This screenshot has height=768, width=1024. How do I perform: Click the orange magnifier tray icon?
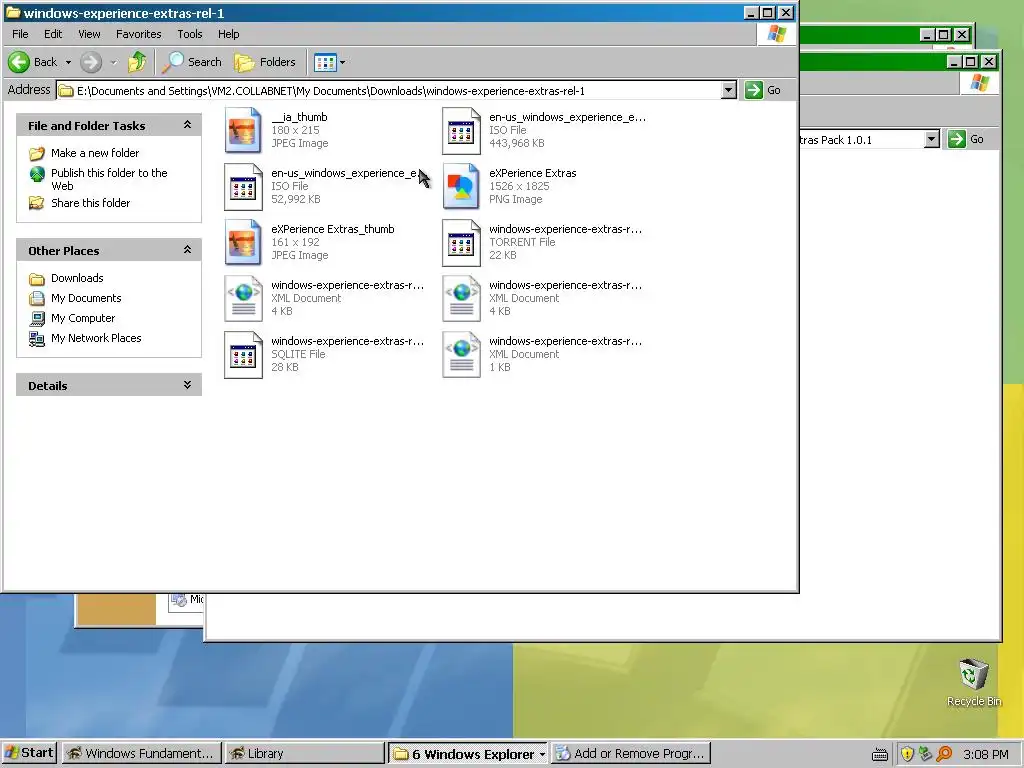pyautogui.click(x=944, y=754)
